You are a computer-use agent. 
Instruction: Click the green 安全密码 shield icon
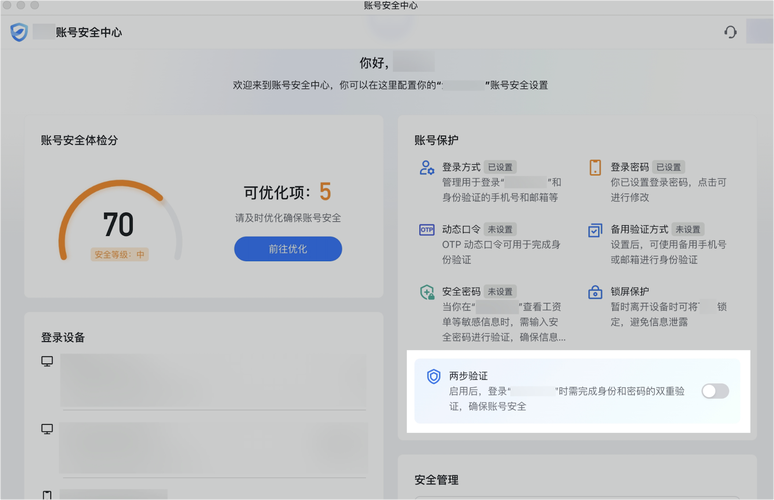point(427,292)
